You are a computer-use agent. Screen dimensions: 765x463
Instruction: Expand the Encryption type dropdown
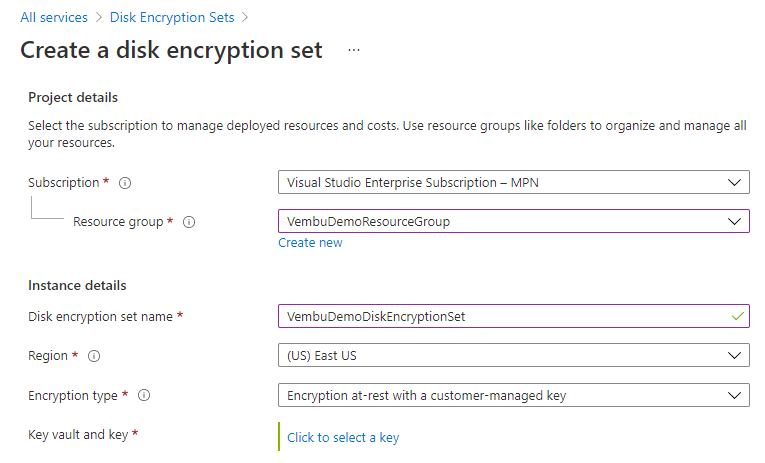tap(500, 395)
